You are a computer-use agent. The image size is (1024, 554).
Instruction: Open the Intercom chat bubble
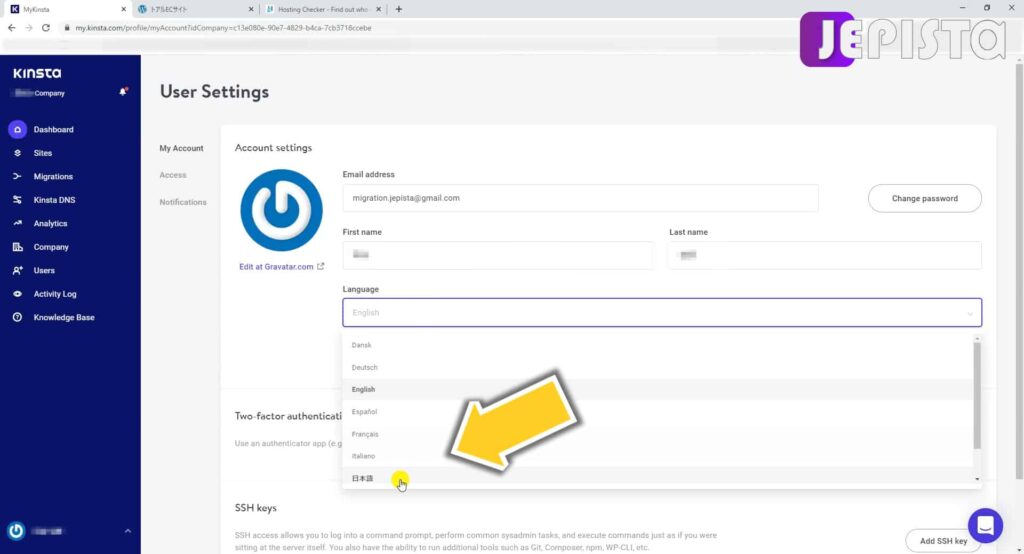pos(985,525)
